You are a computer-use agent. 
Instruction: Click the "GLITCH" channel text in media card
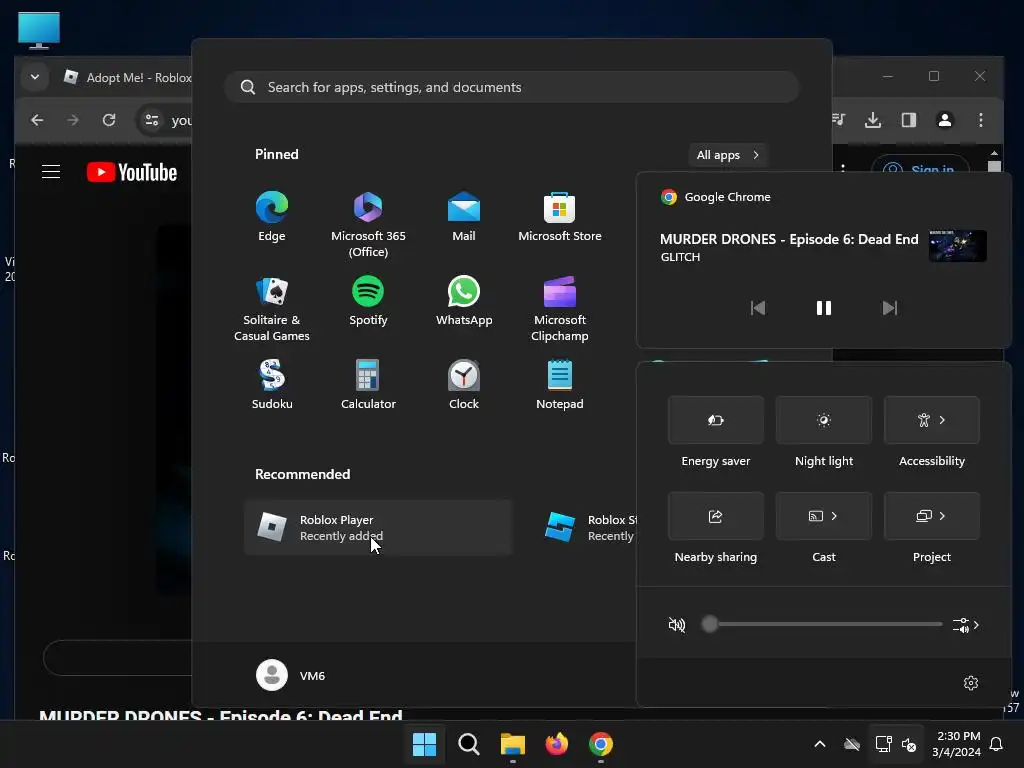click(x=680, y=257)
